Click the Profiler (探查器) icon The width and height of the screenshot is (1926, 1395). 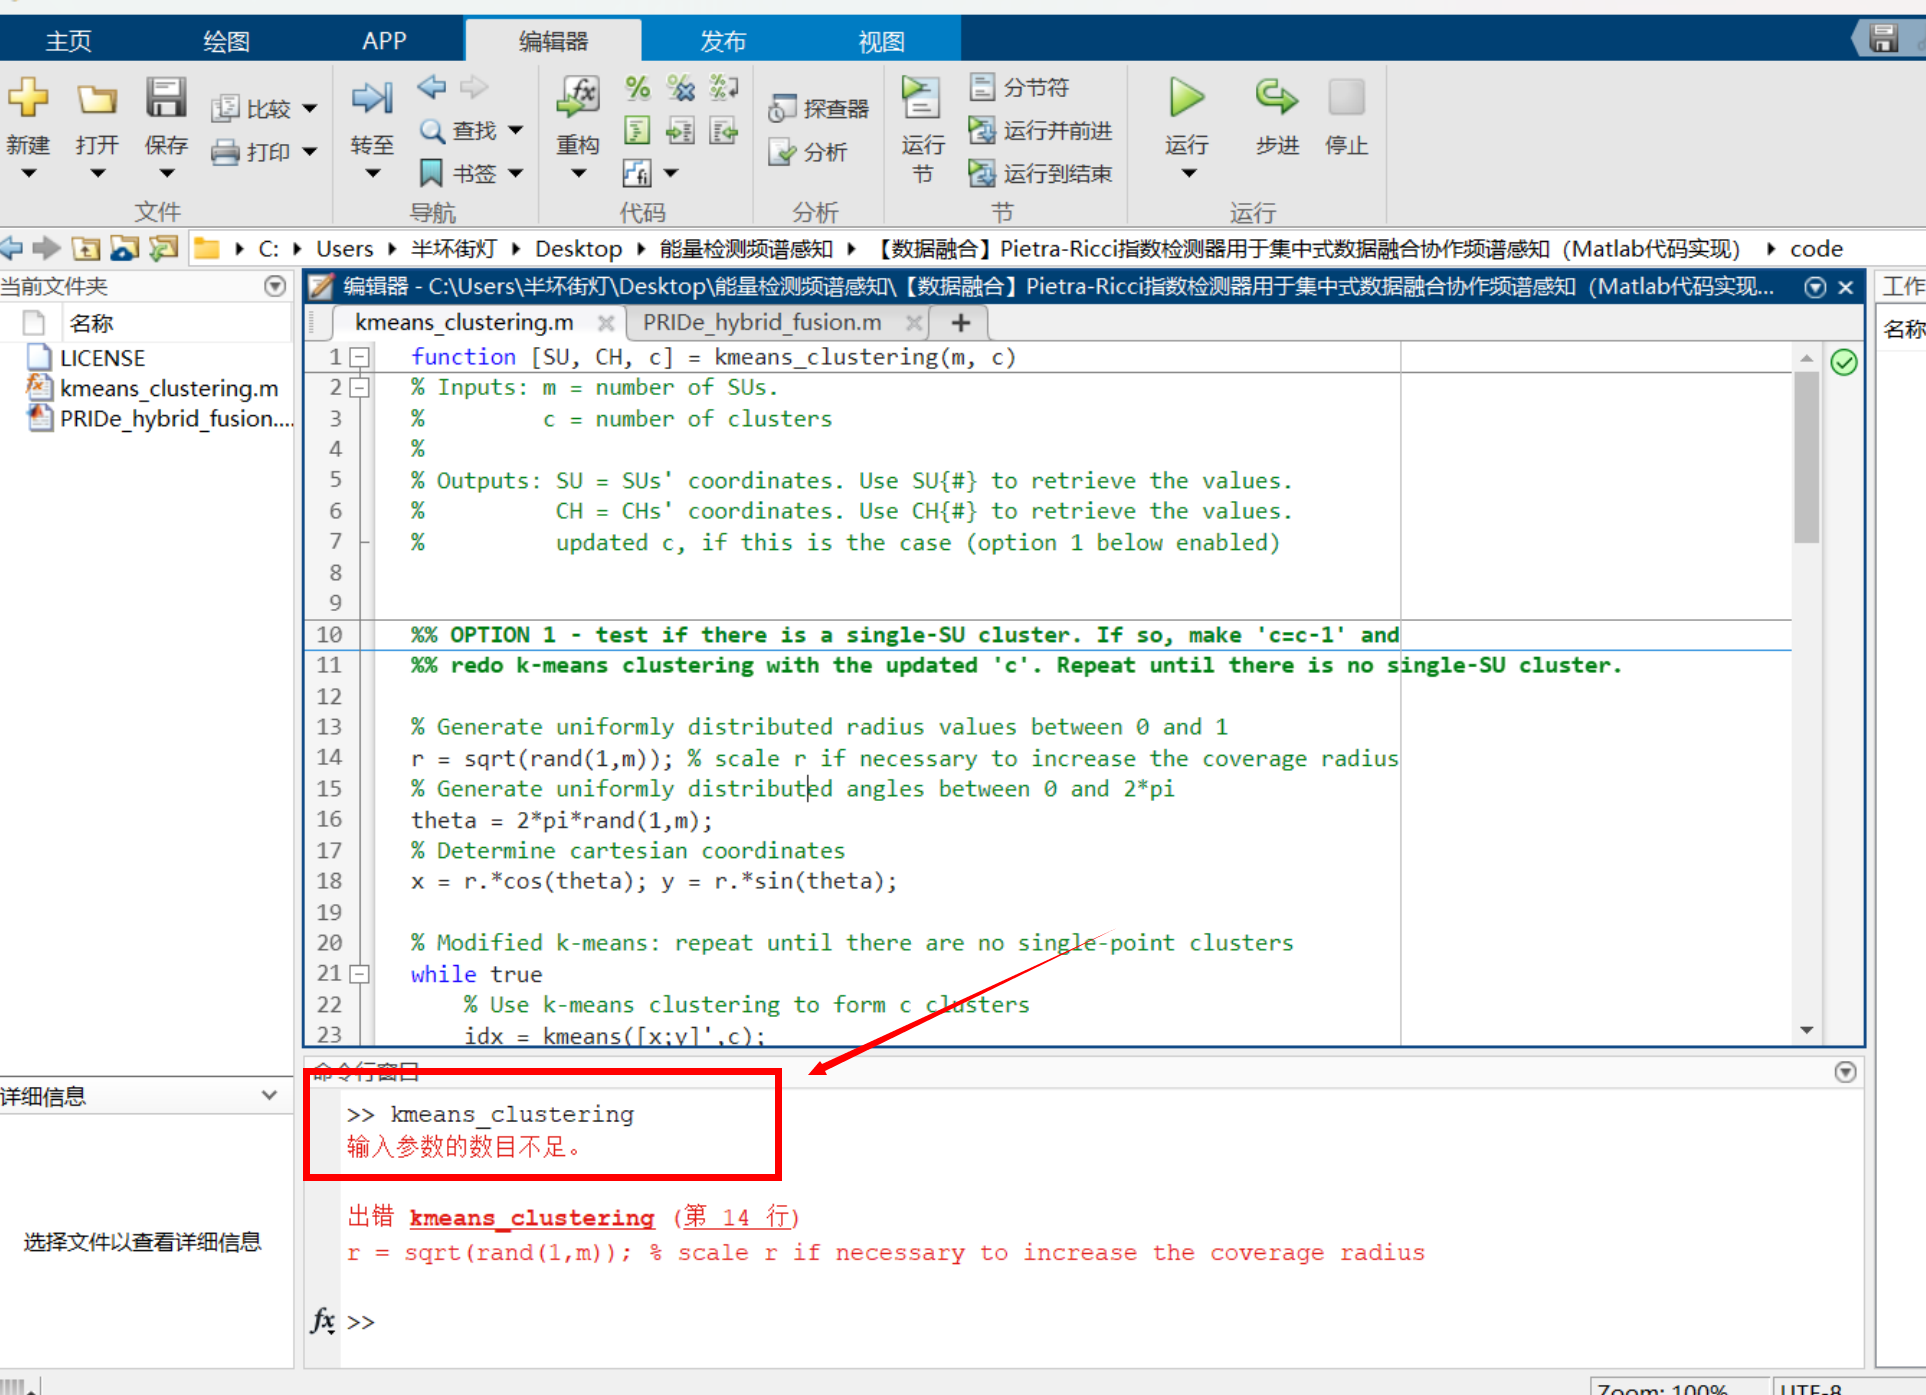coord(782,109)
